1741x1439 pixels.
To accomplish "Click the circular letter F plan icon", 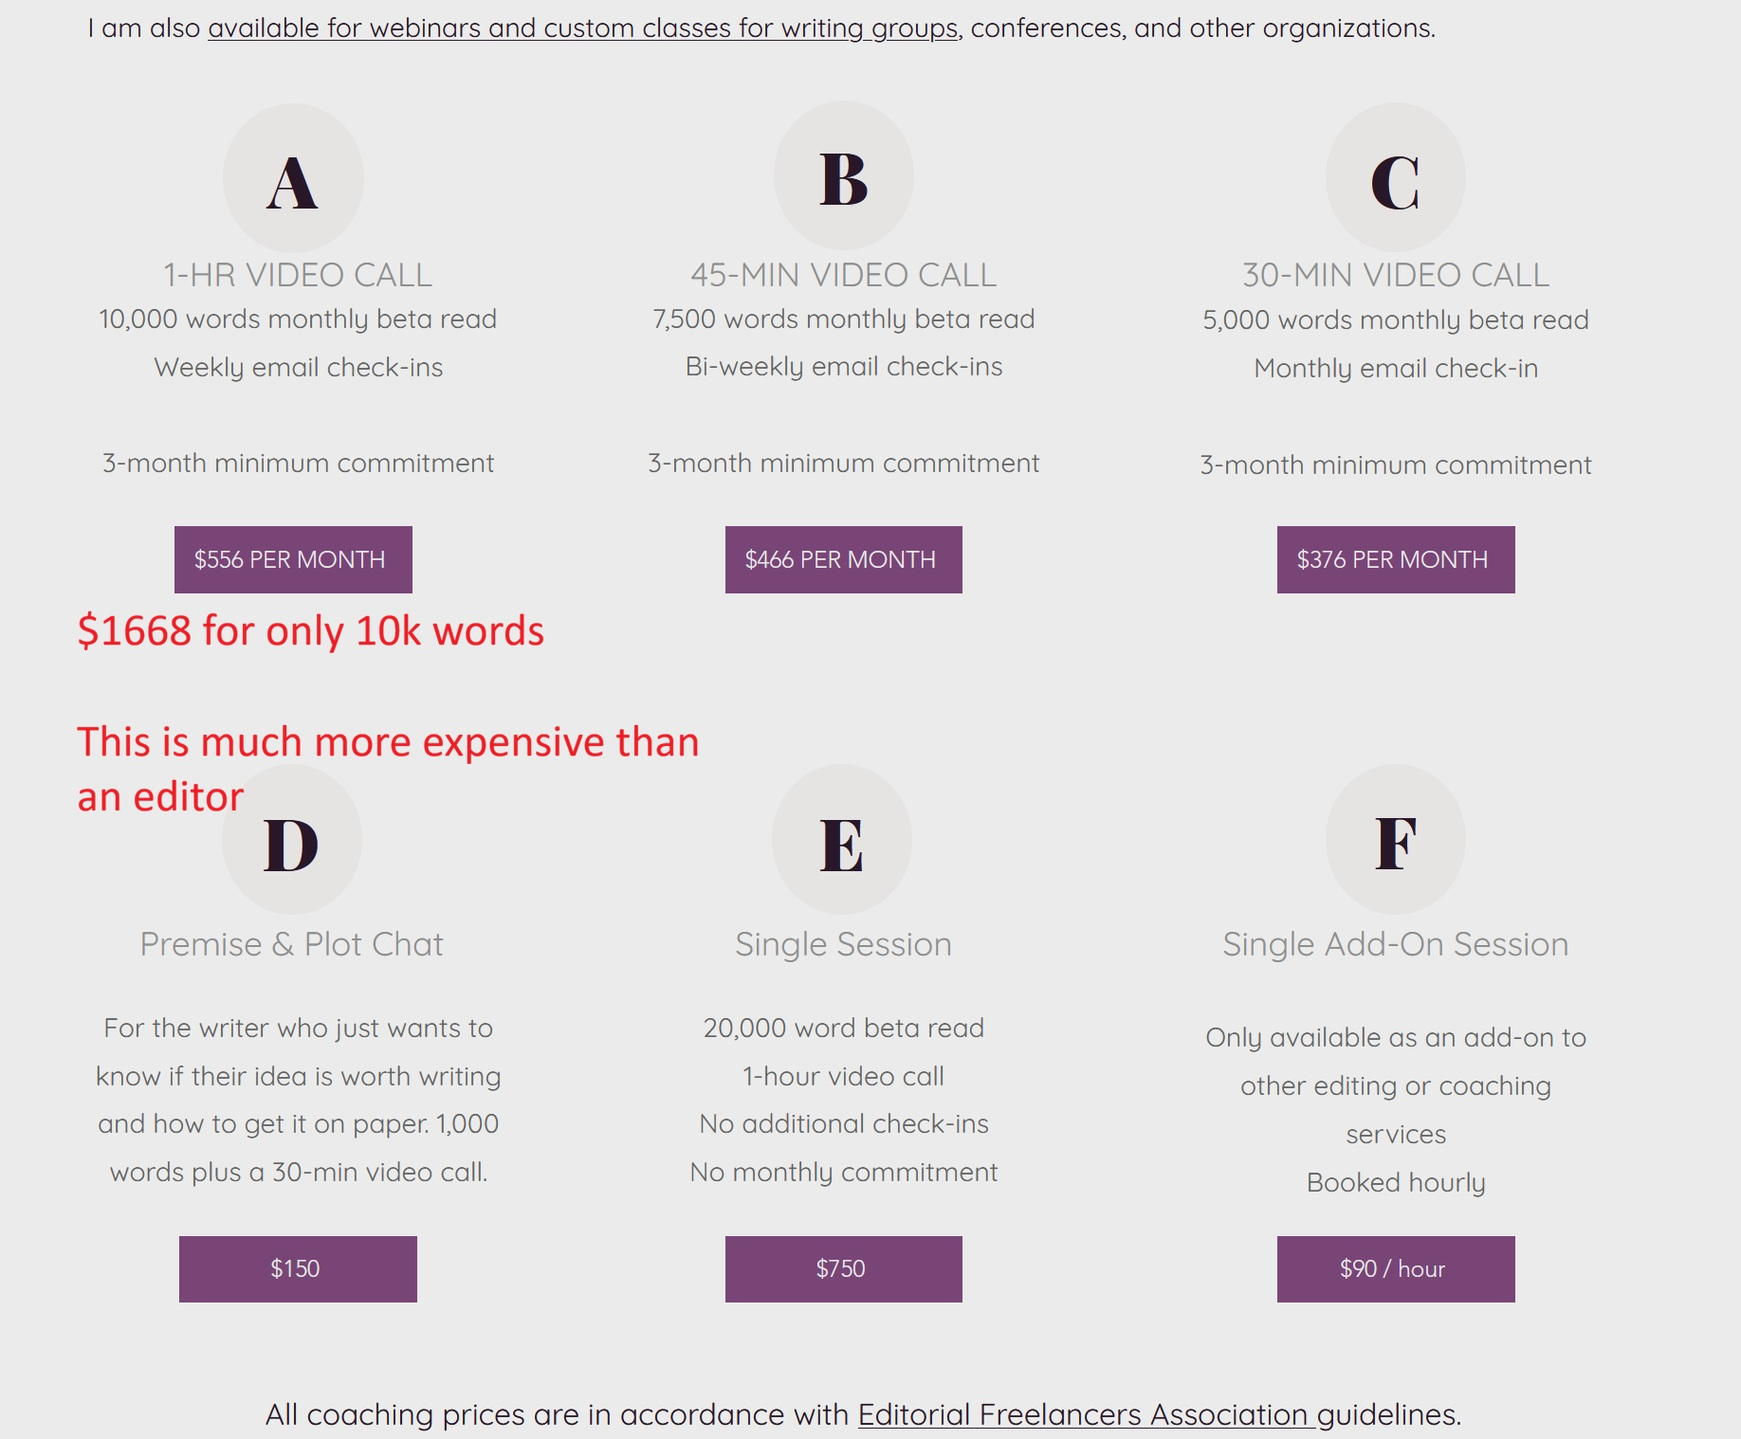I will point(1395,841).
